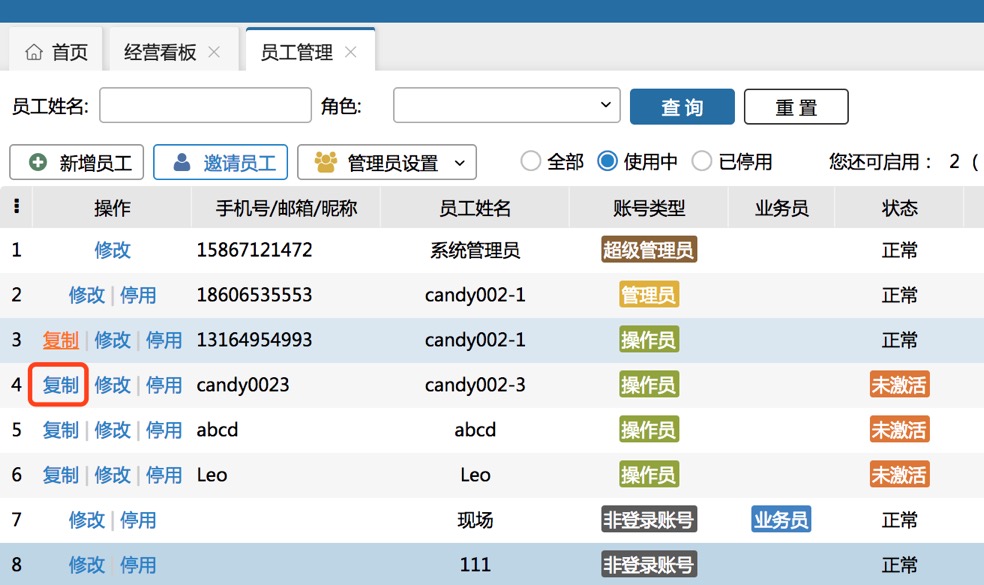
Task: Click 停用 for 现场 row
Action: coord(138,520)
